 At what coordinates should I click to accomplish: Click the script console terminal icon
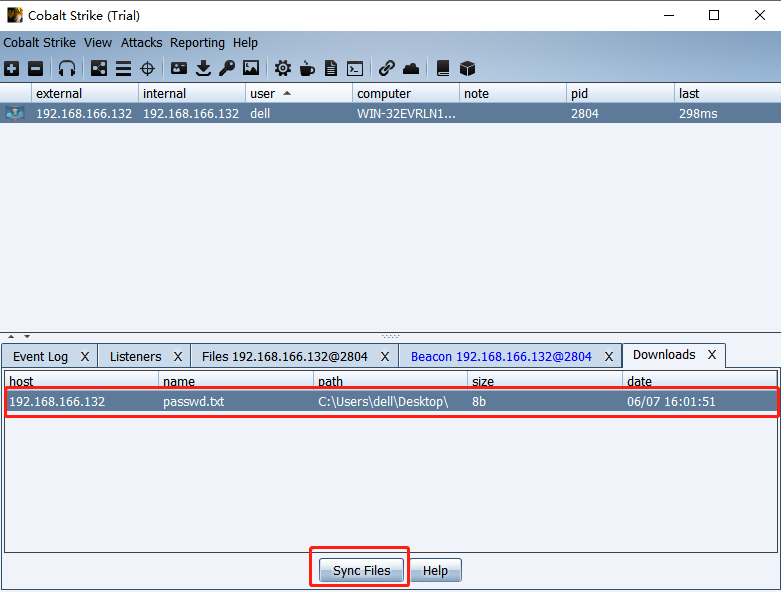tap(355, 68)
